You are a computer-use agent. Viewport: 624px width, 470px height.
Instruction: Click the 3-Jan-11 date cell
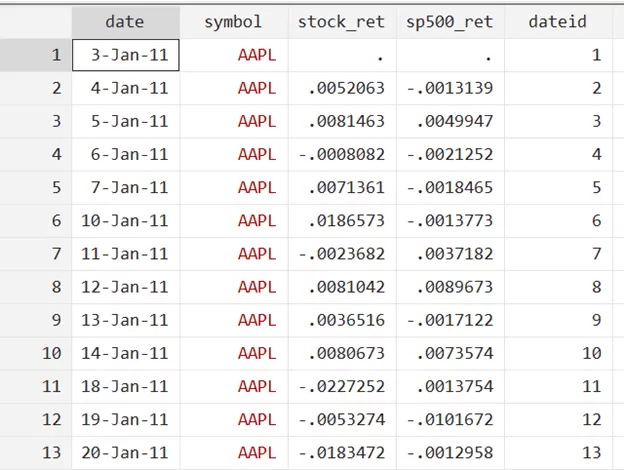(x=126, y=55)
